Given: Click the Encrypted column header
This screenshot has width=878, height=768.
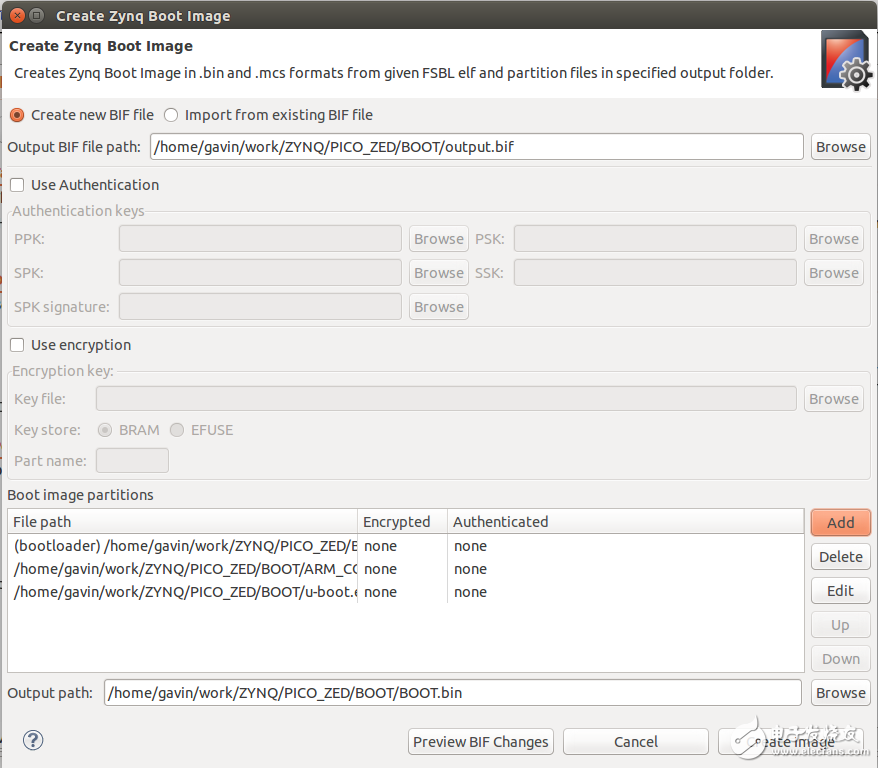Looking at the screenshot, I should pos(401,522).
